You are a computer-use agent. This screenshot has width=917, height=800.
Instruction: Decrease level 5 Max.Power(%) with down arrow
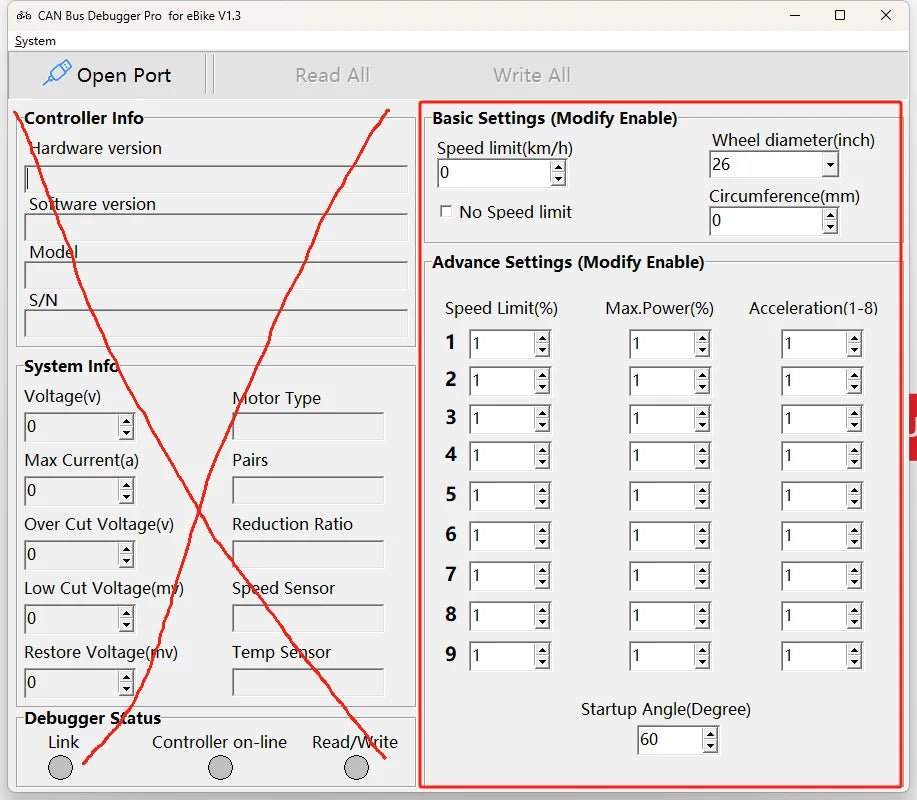pos(702,502)
